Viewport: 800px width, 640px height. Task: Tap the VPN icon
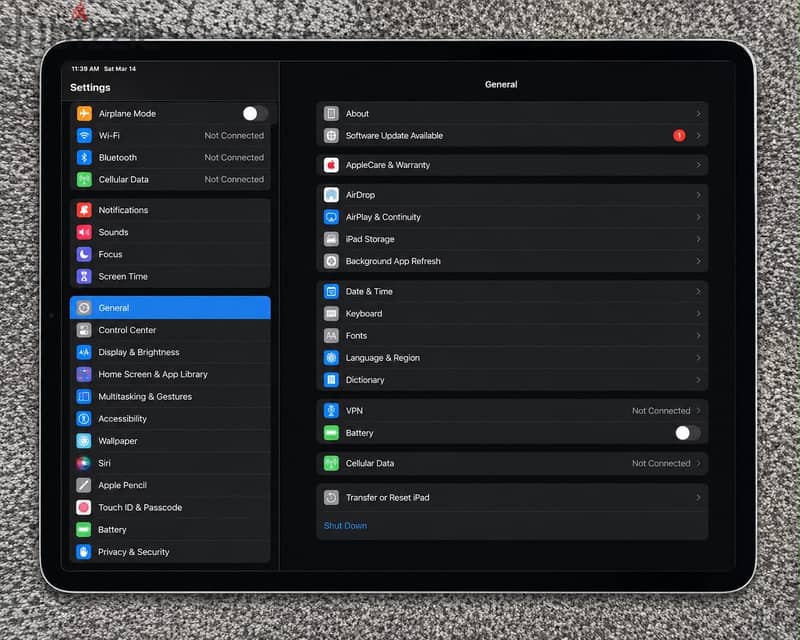[x=331, y=410]
